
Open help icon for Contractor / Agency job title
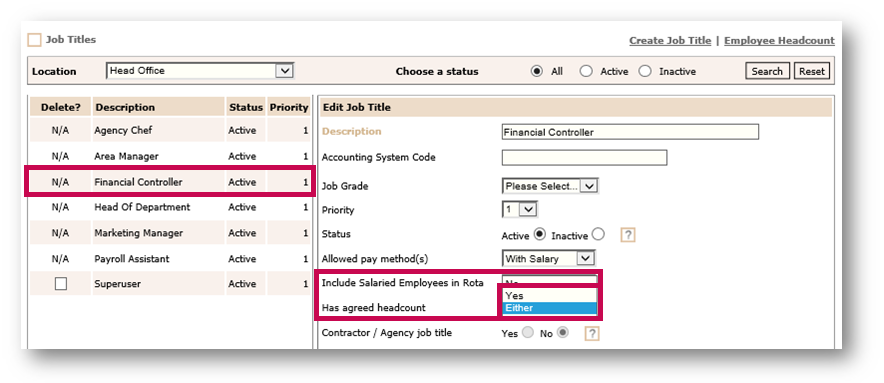click(592, 333)
